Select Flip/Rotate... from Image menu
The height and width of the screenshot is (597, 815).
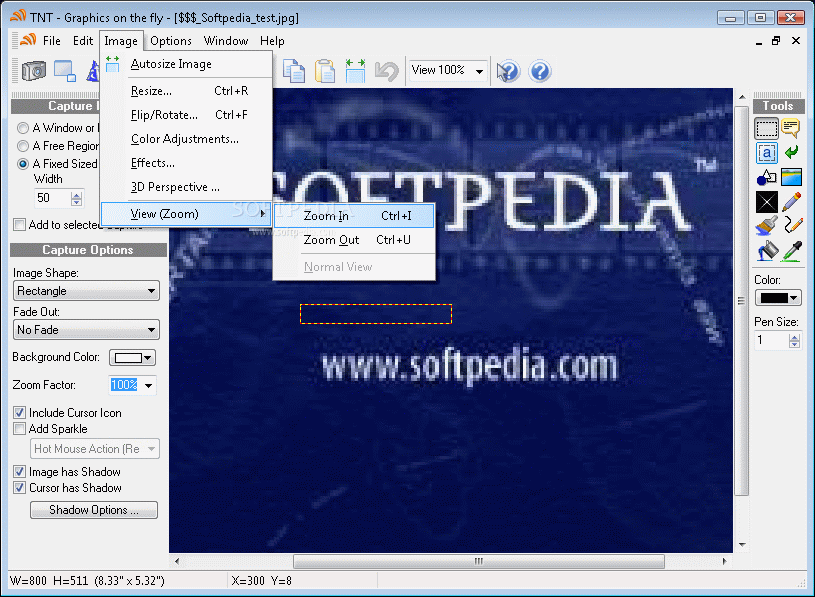point(187,115)
